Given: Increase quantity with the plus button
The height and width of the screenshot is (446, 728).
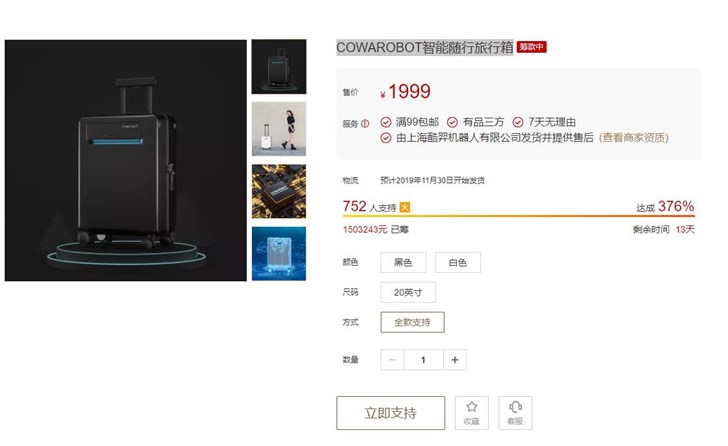Looking at the screenshot, I should (455, 360).
